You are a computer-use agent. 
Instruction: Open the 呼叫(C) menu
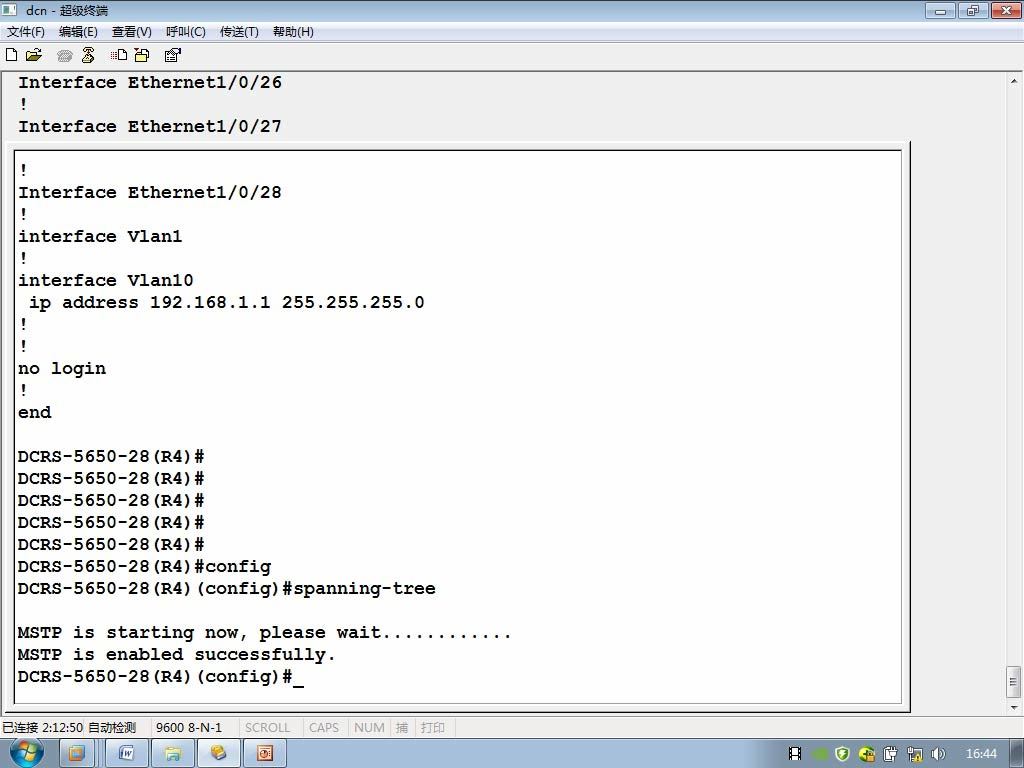pos(185,32)
